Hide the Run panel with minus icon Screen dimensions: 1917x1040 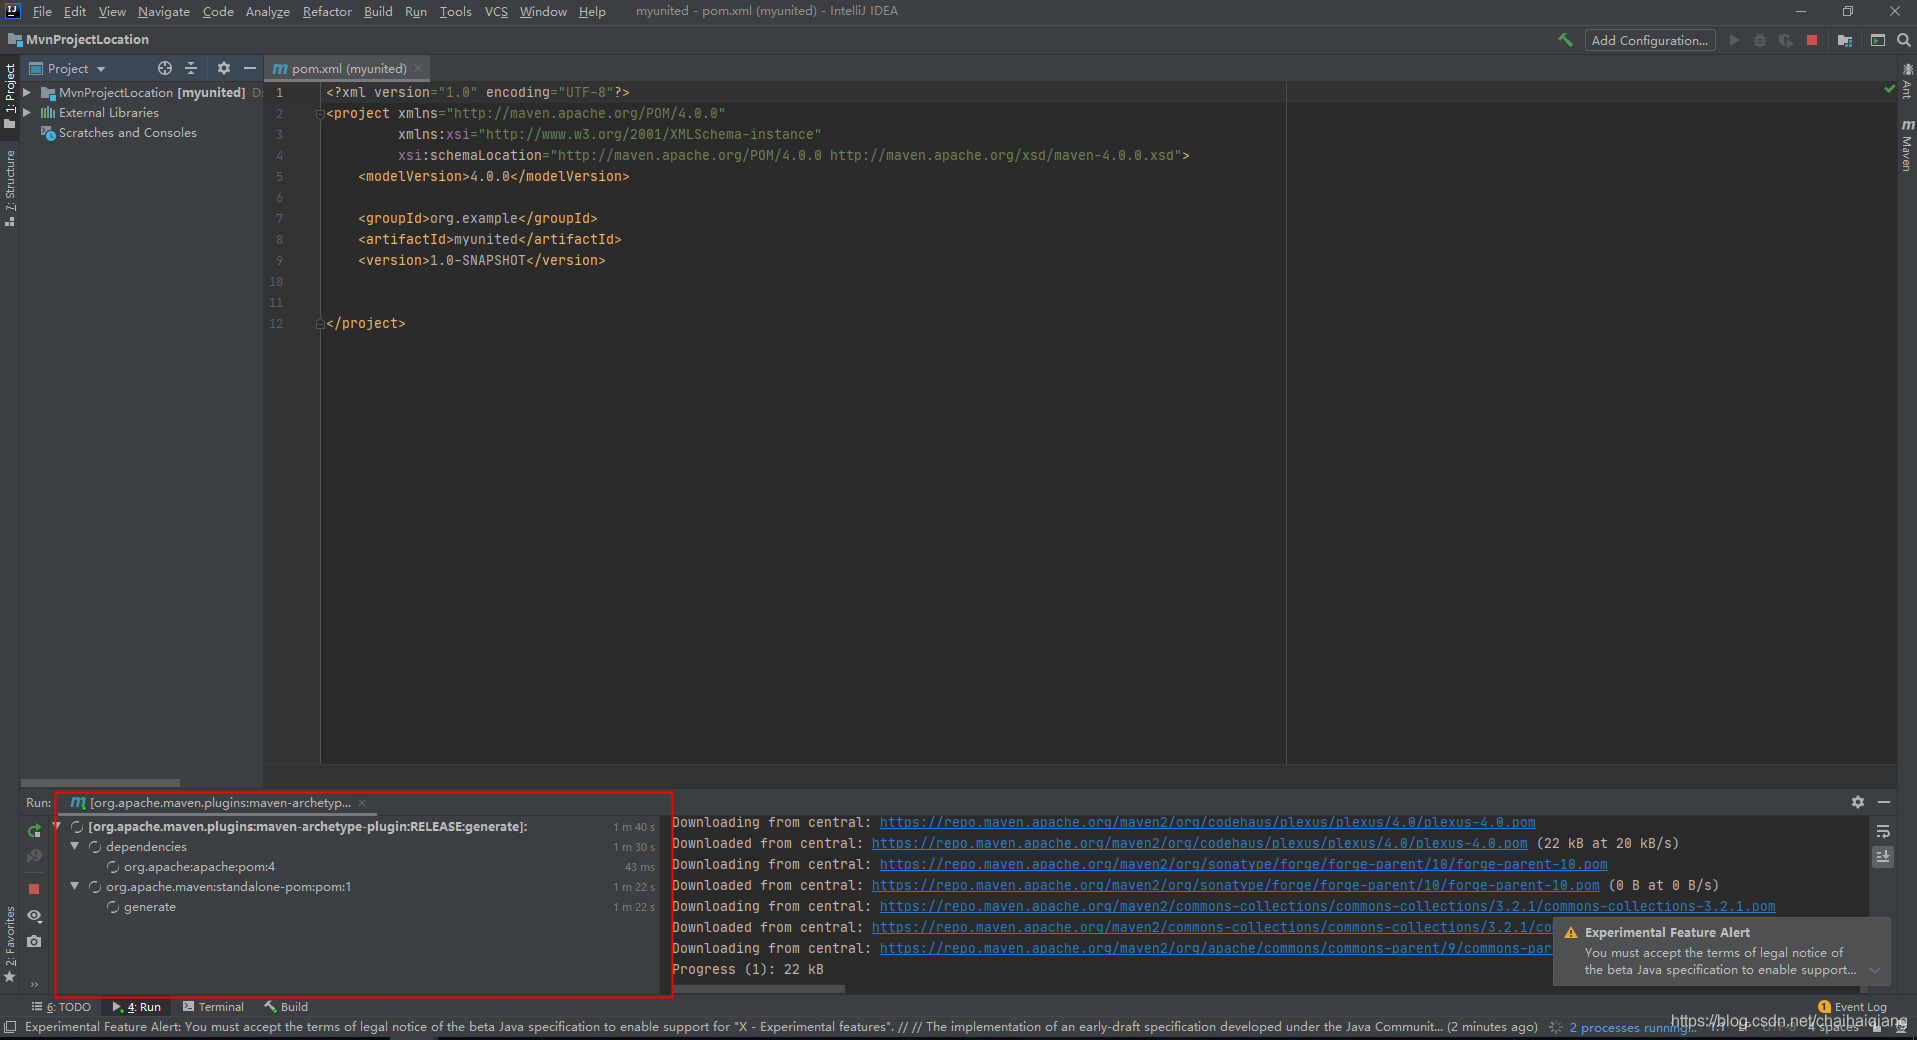coord(1884,802)
